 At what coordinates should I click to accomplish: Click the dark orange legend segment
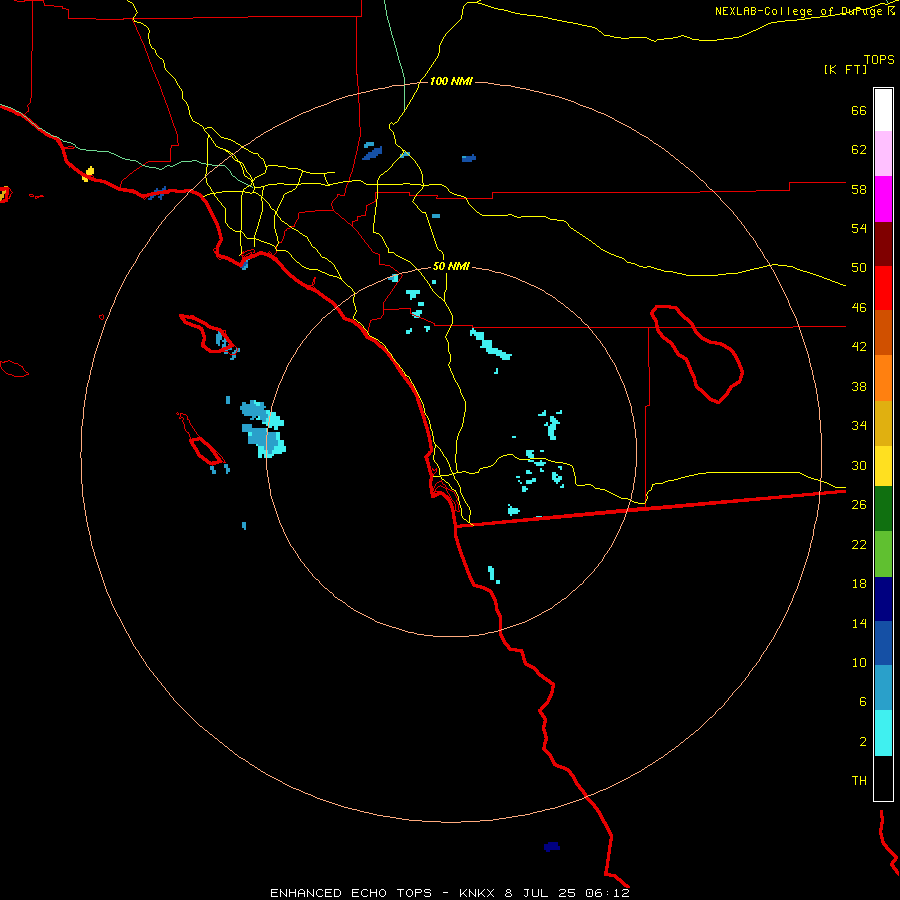tap(883, 332)
